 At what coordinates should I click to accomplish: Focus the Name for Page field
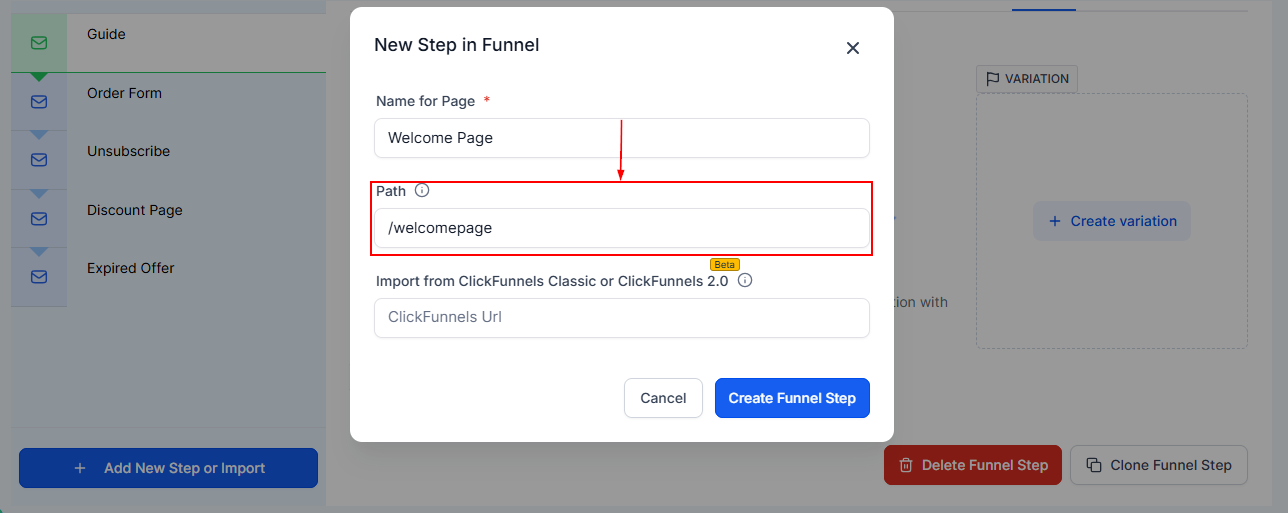pos(622,138)
